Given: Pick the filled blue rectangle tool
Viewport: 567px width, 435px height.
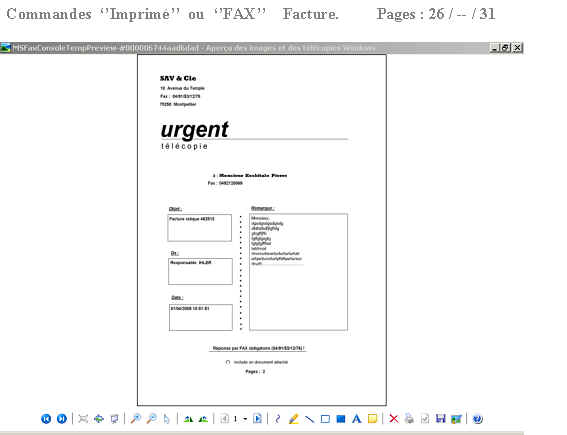Looking at the screenshot, I should (341, 419).
